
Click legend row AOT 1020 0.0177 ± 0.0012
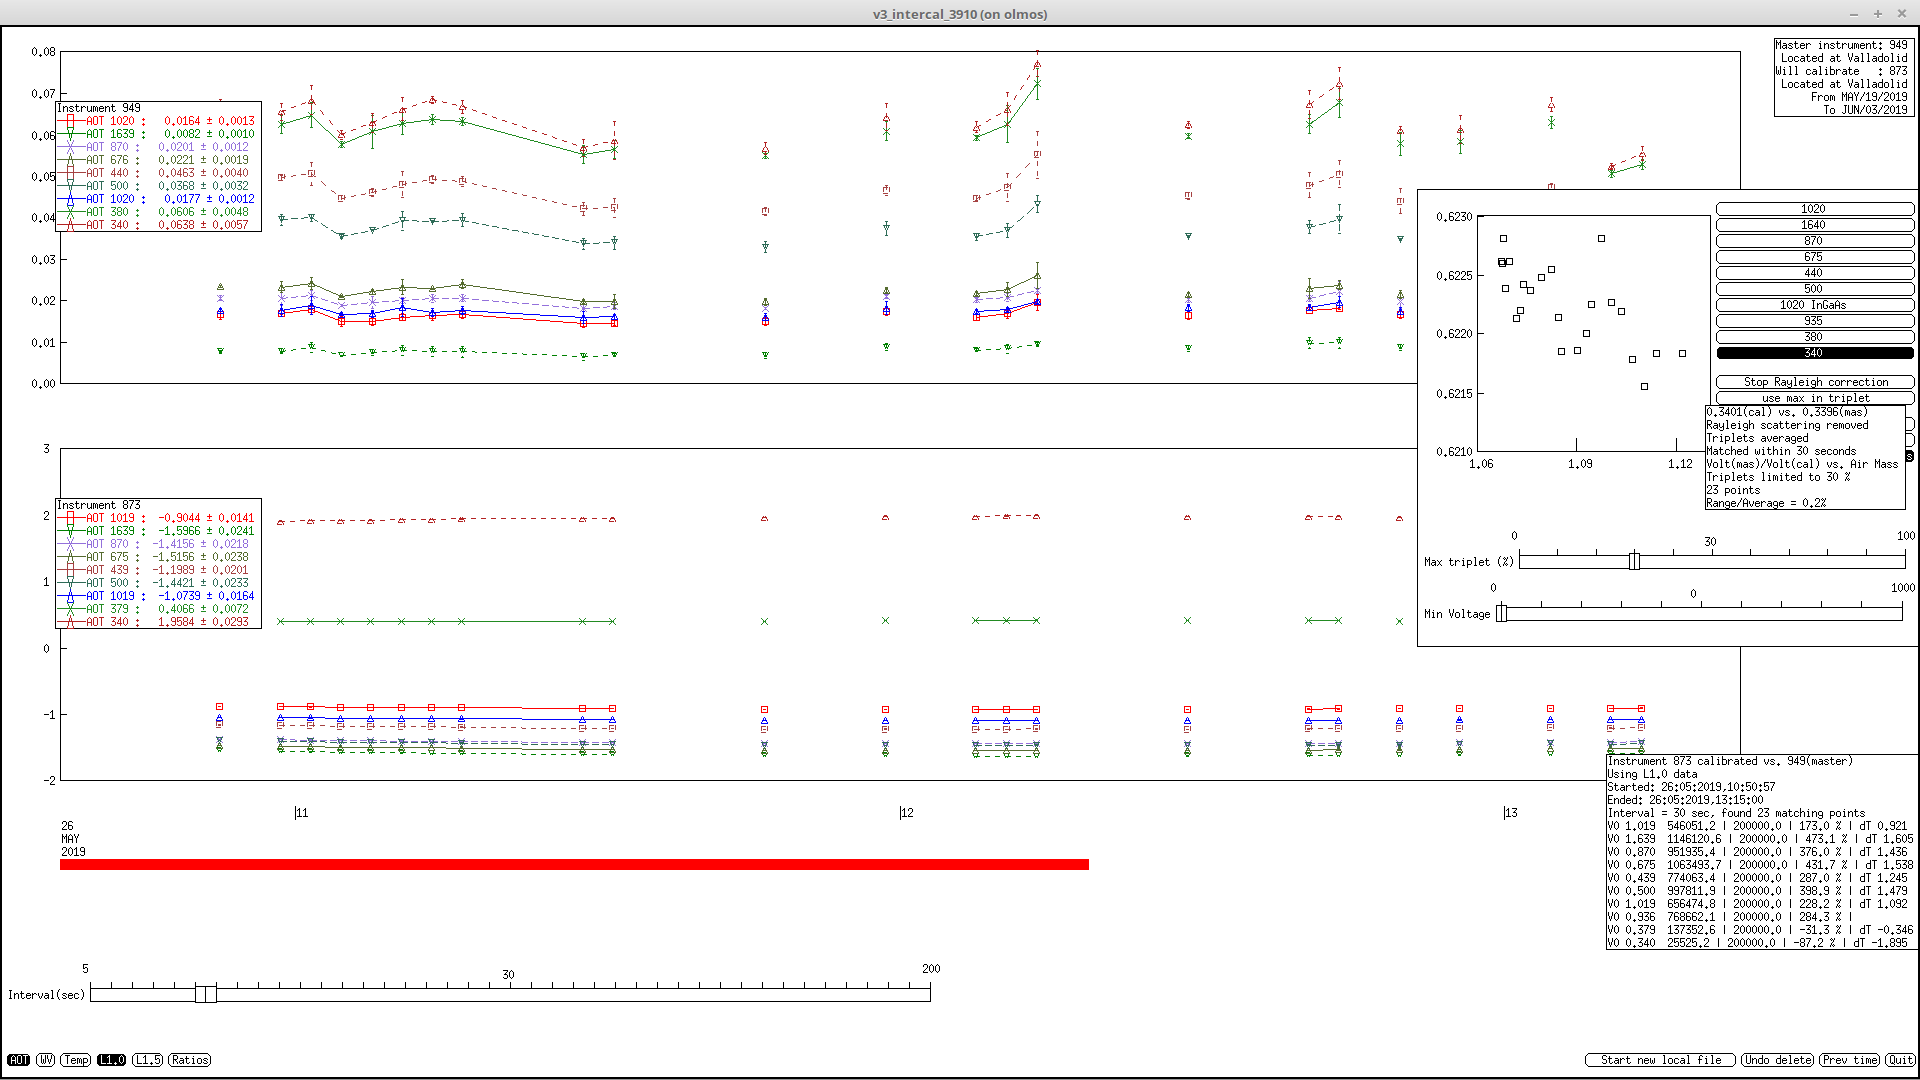[x=158, y=199]
